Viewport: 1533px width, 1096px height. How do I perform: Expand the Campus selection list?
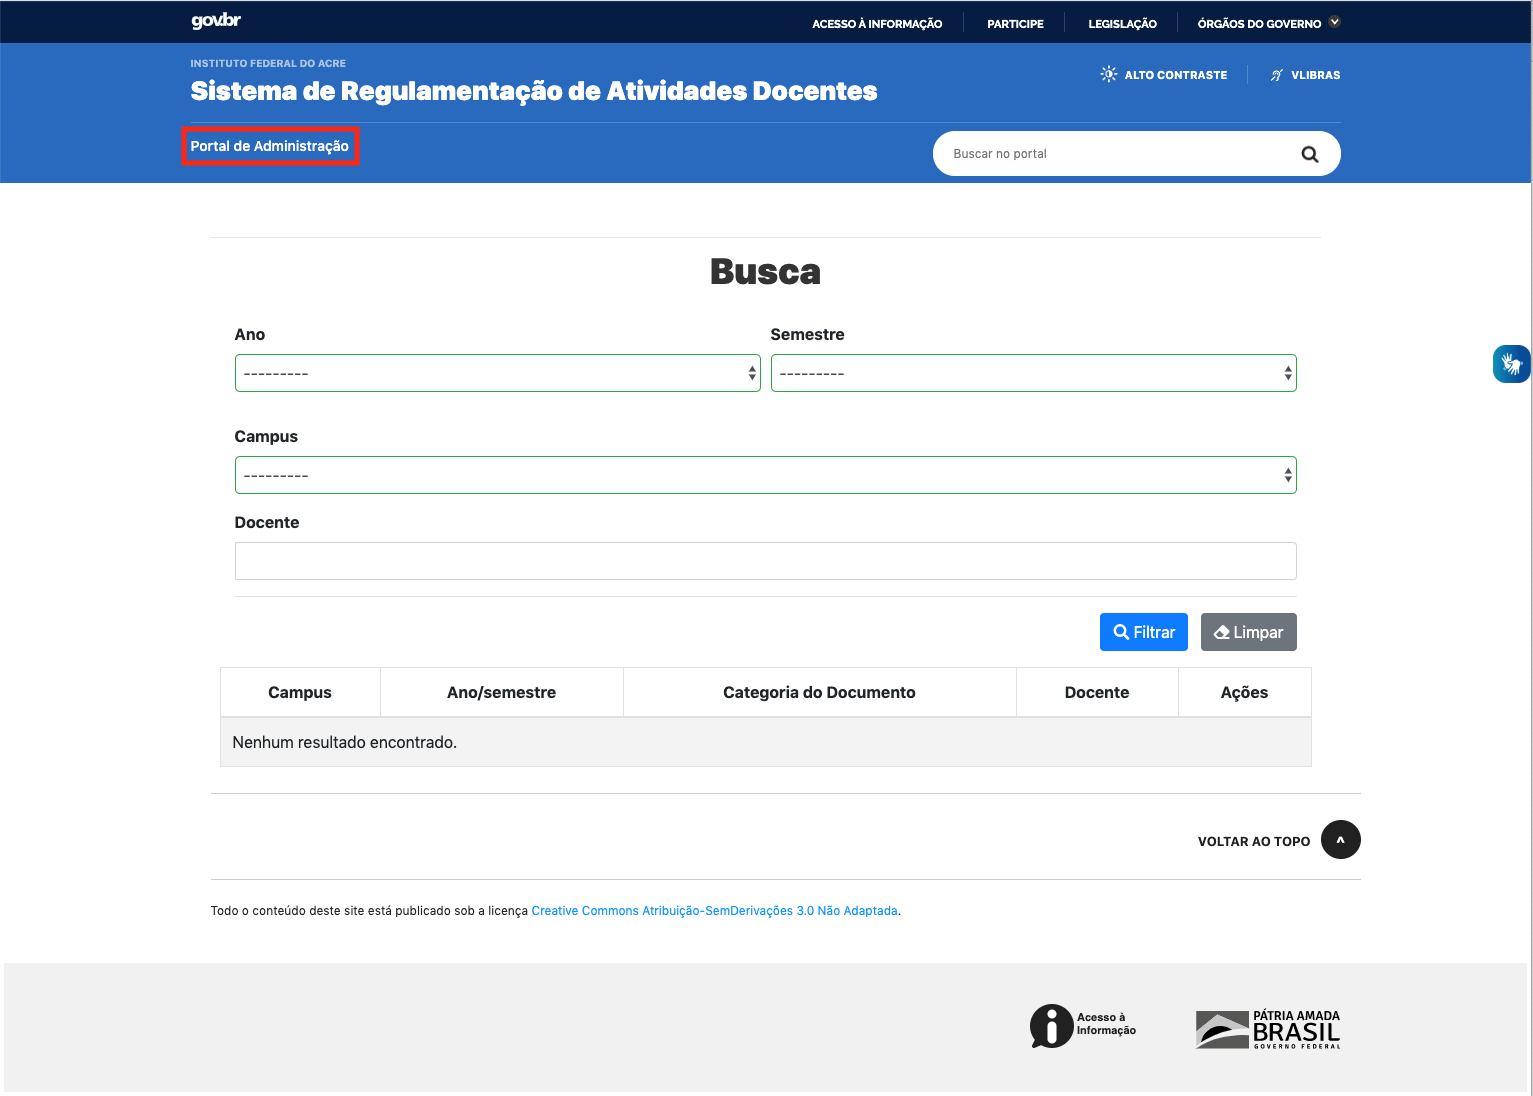coord(765,474)
